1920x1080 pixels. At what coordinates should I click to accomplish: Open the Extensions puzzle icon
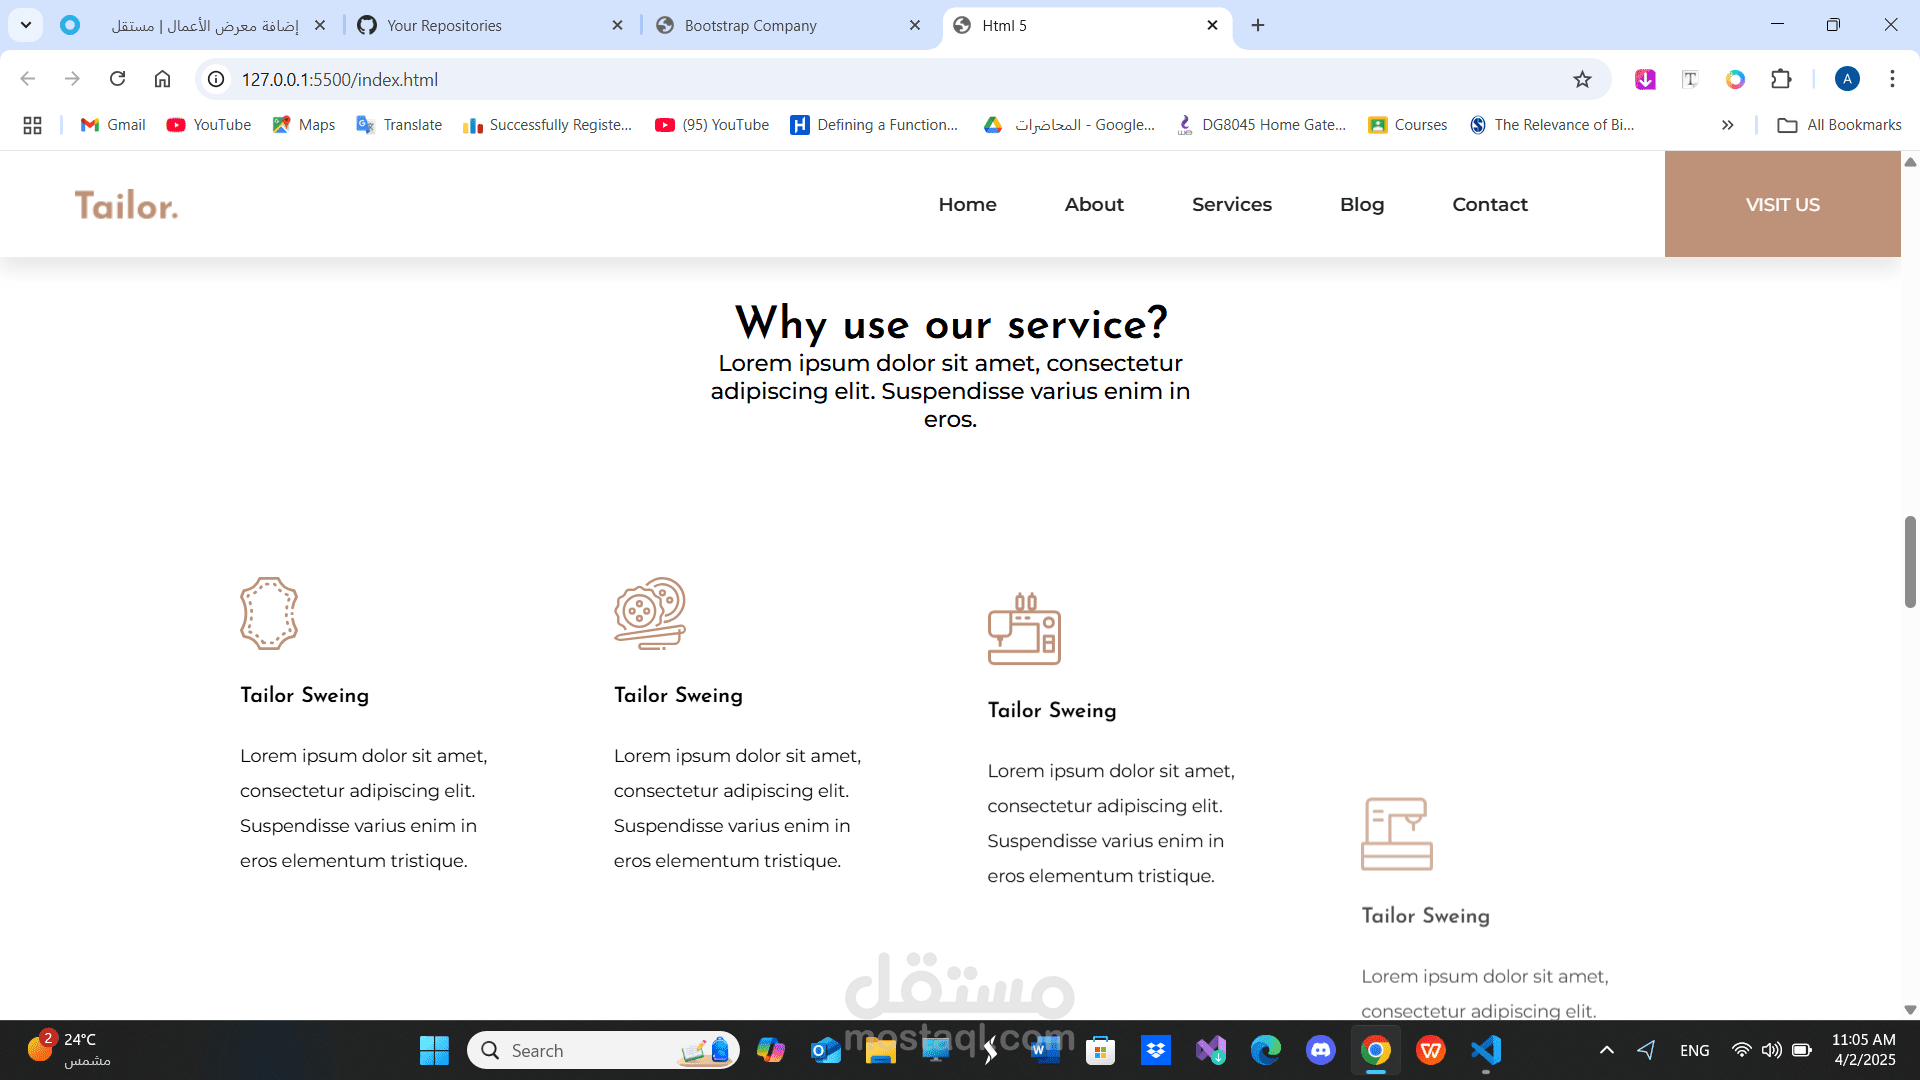1781,79
